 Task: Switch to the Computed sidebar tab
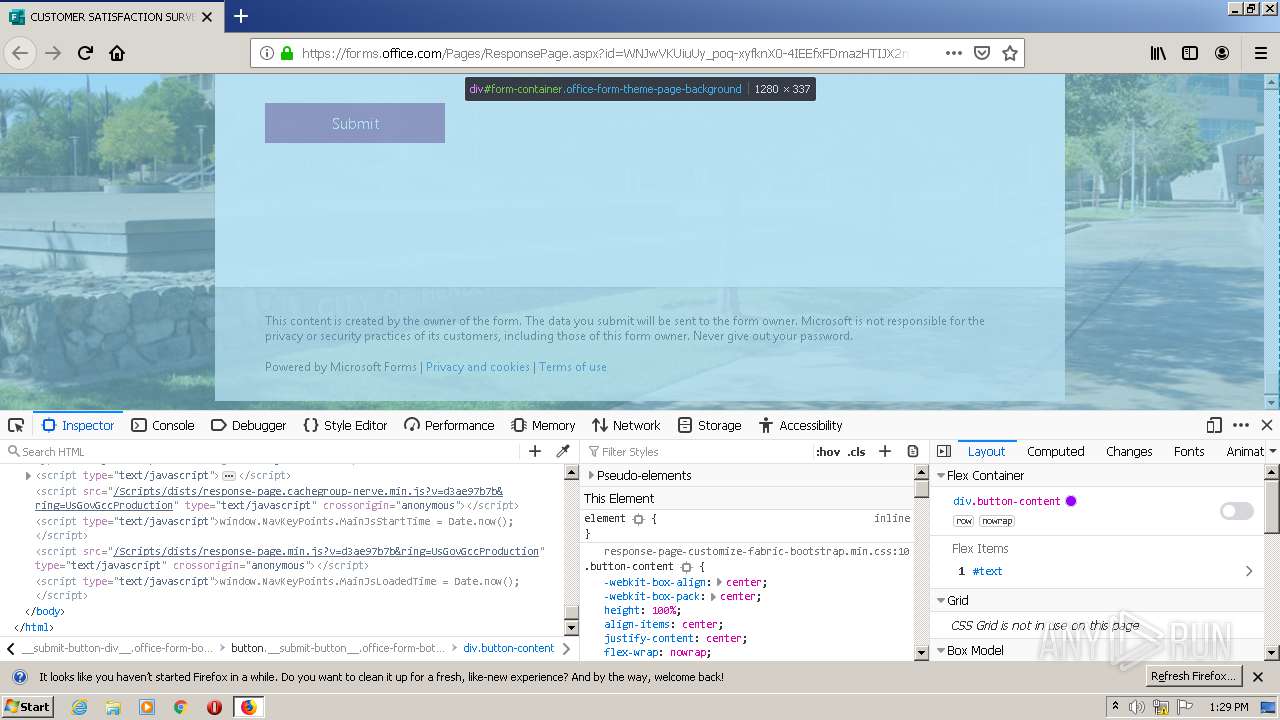click(x=1055, y=451)
